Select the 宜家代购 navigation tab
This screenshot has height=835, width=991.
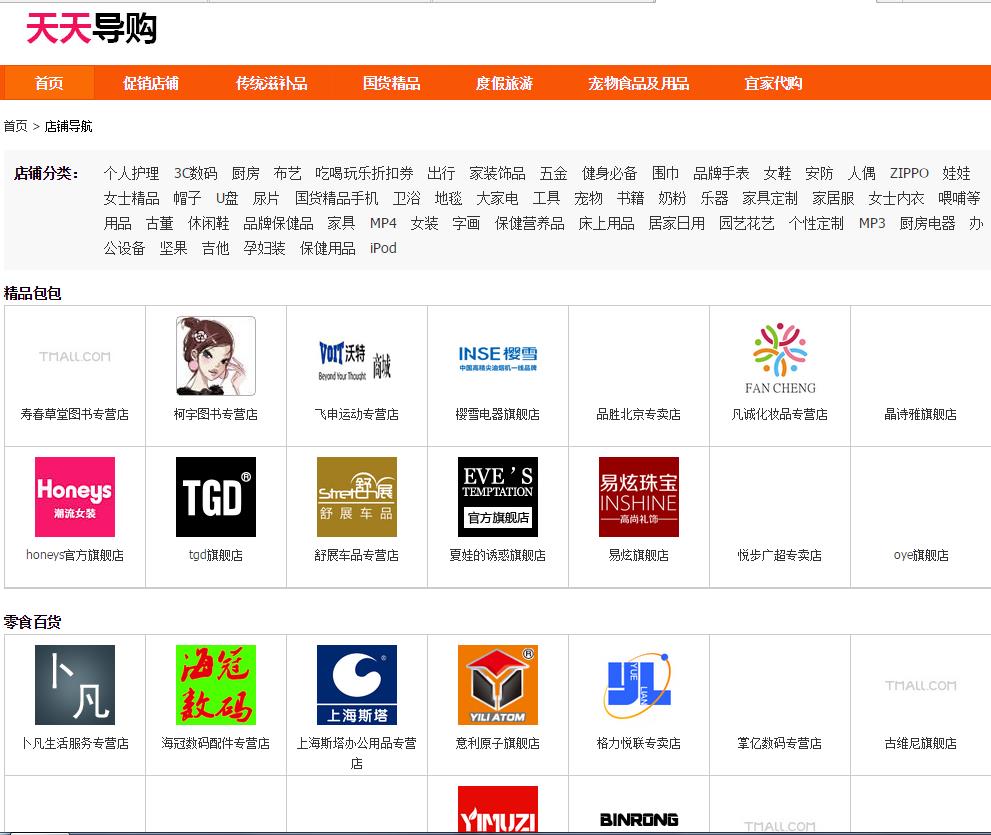pos(773,83)
